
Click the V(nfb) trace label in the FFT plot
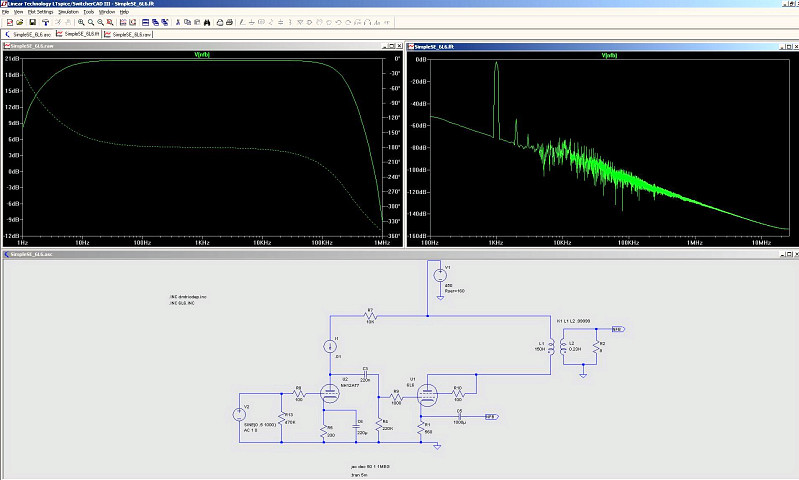coord(609,55)
